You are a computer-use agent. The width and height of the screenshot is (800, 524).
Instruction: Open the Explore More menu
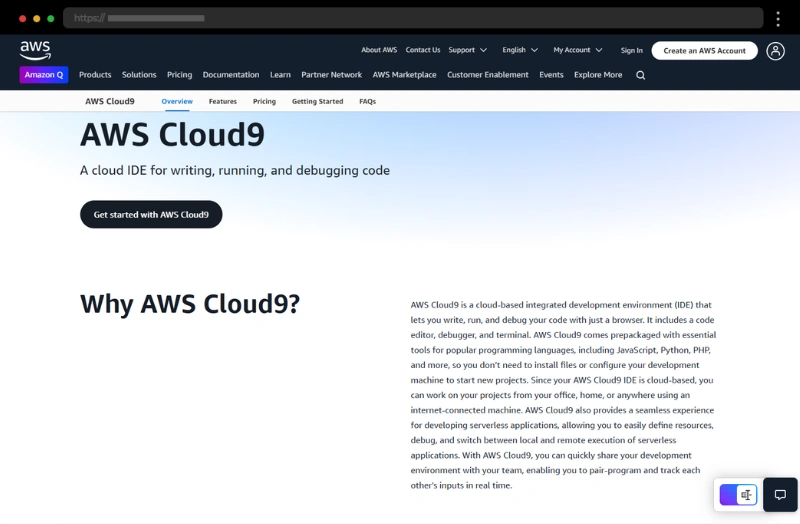(598, 74)
